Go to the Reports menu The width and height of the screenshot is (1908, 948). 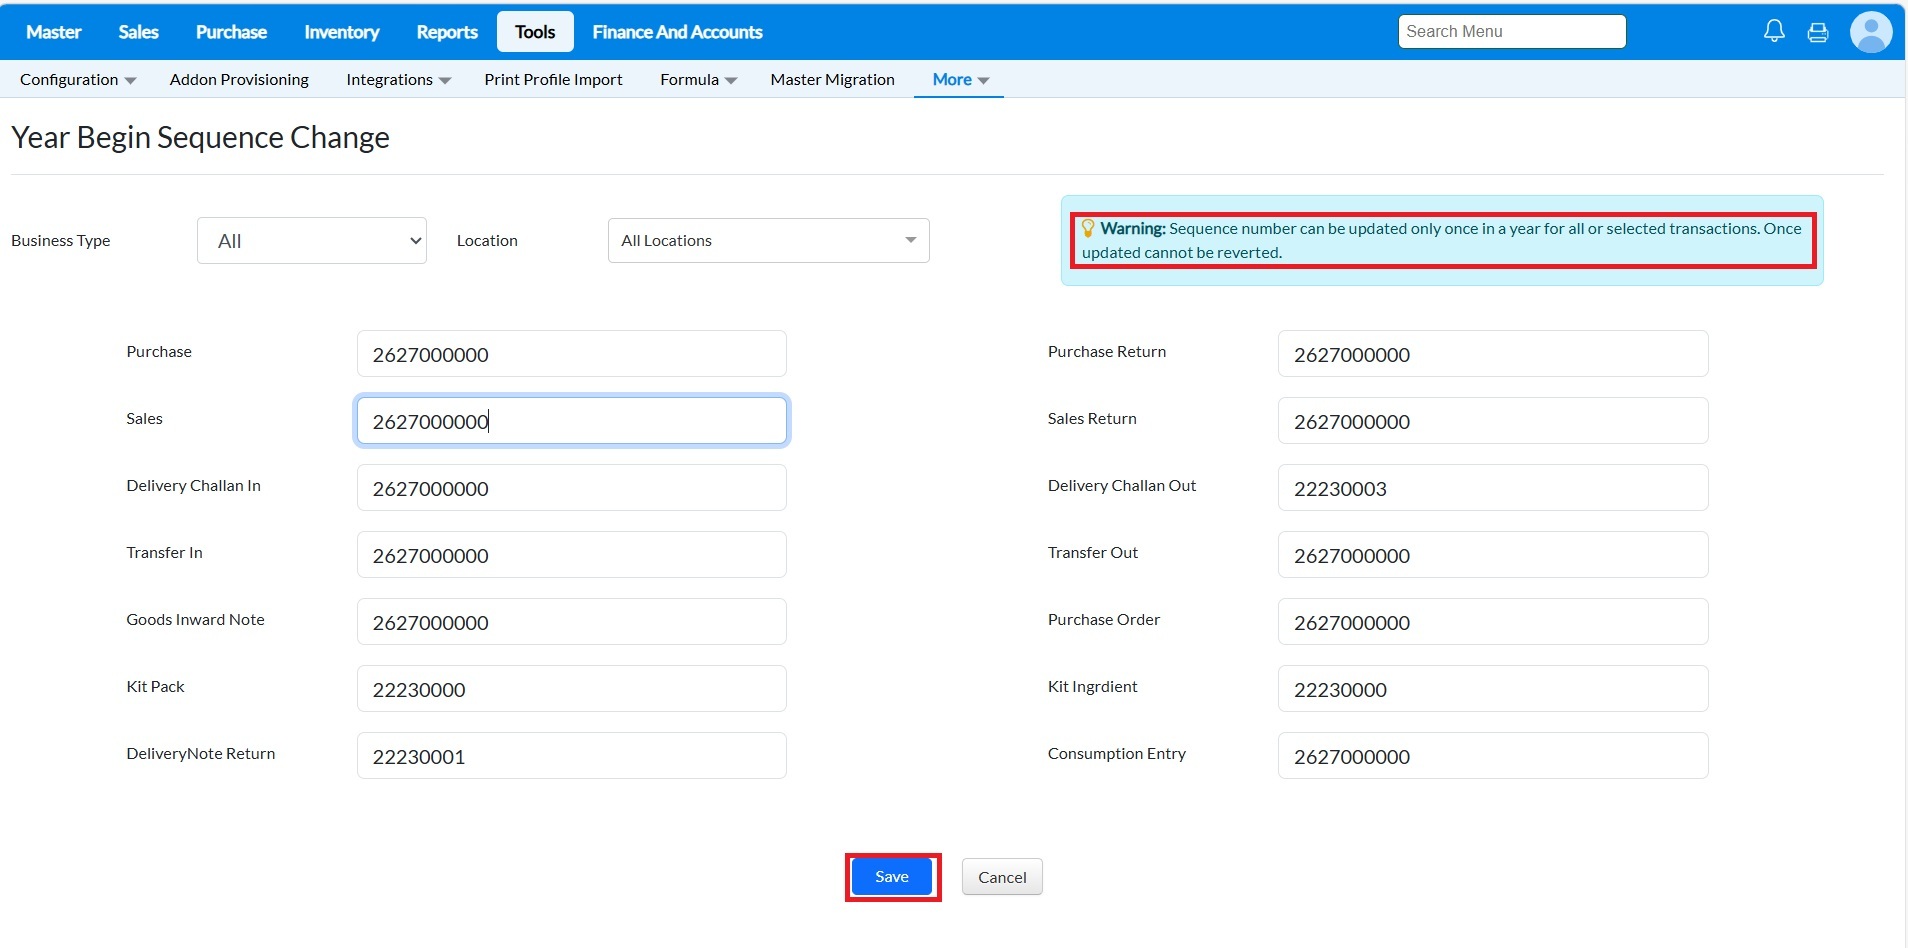(446, 32)
